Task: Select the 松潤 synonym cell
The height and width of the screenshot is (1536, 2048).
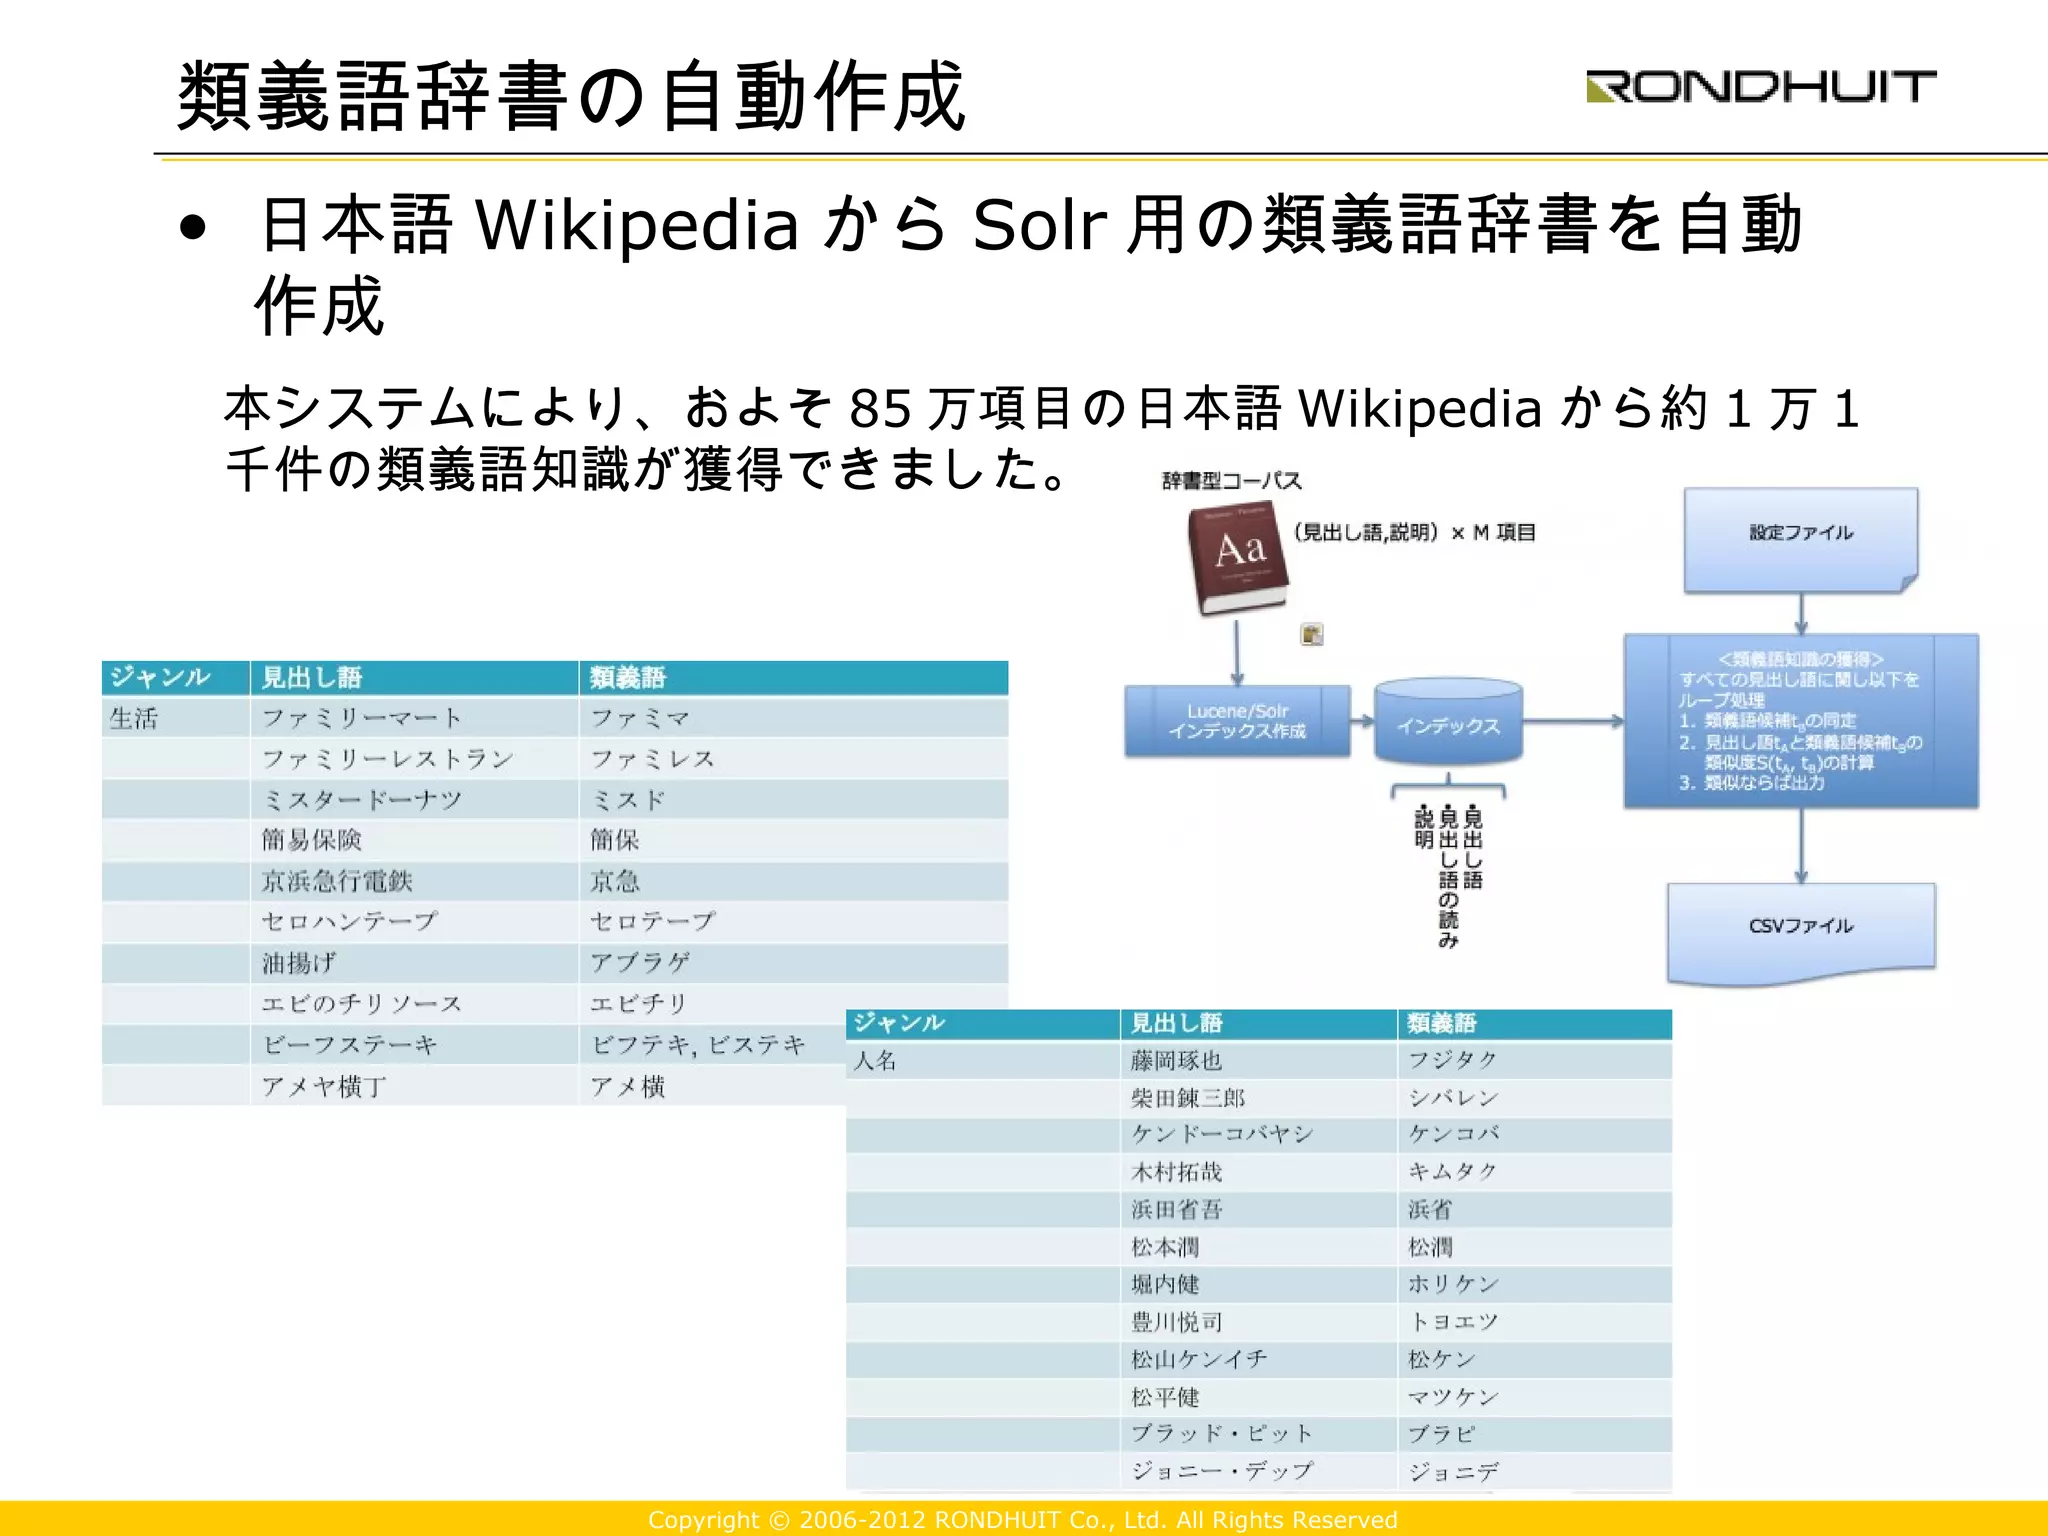Action: pyautogui.click(x=1535, y=1247)
